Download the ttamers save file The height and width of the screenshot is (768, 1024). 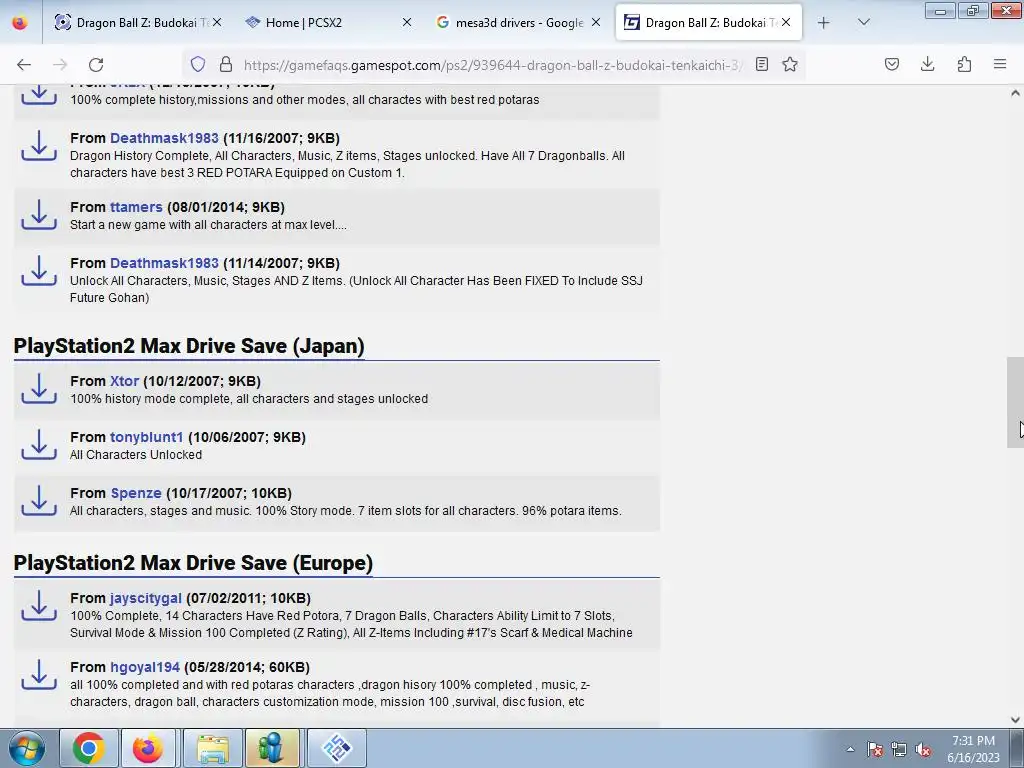(39, 215)
